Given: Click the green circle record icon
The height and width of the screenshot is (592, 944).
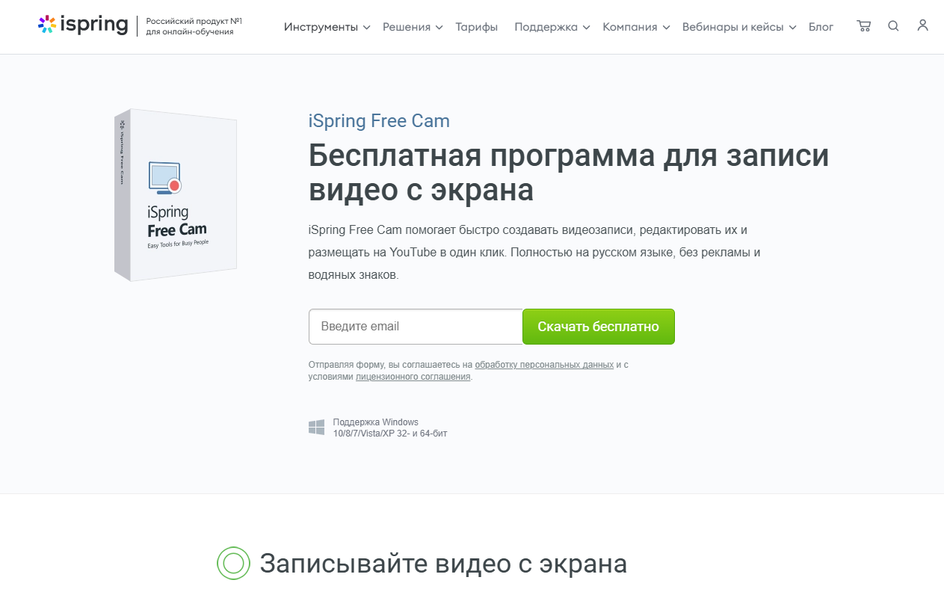Looking at the screenshot, I should coord(233,563).
